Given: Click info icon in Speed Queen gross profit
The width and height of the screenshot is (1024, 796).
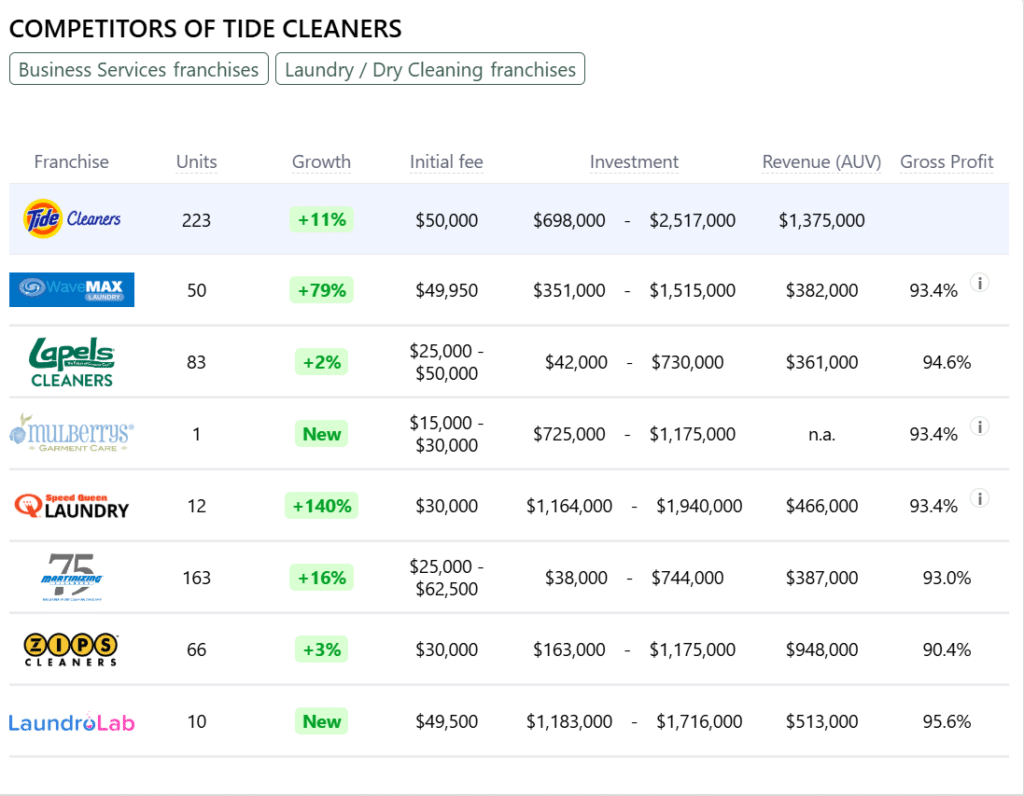Looking at the screenshot, I should (x=979, y=498).
